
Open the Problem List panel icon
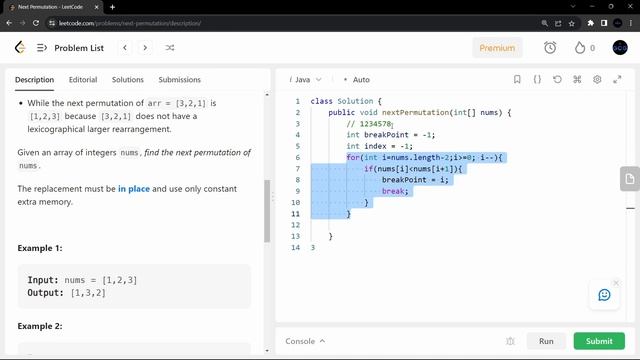click(x=42, y=48)
